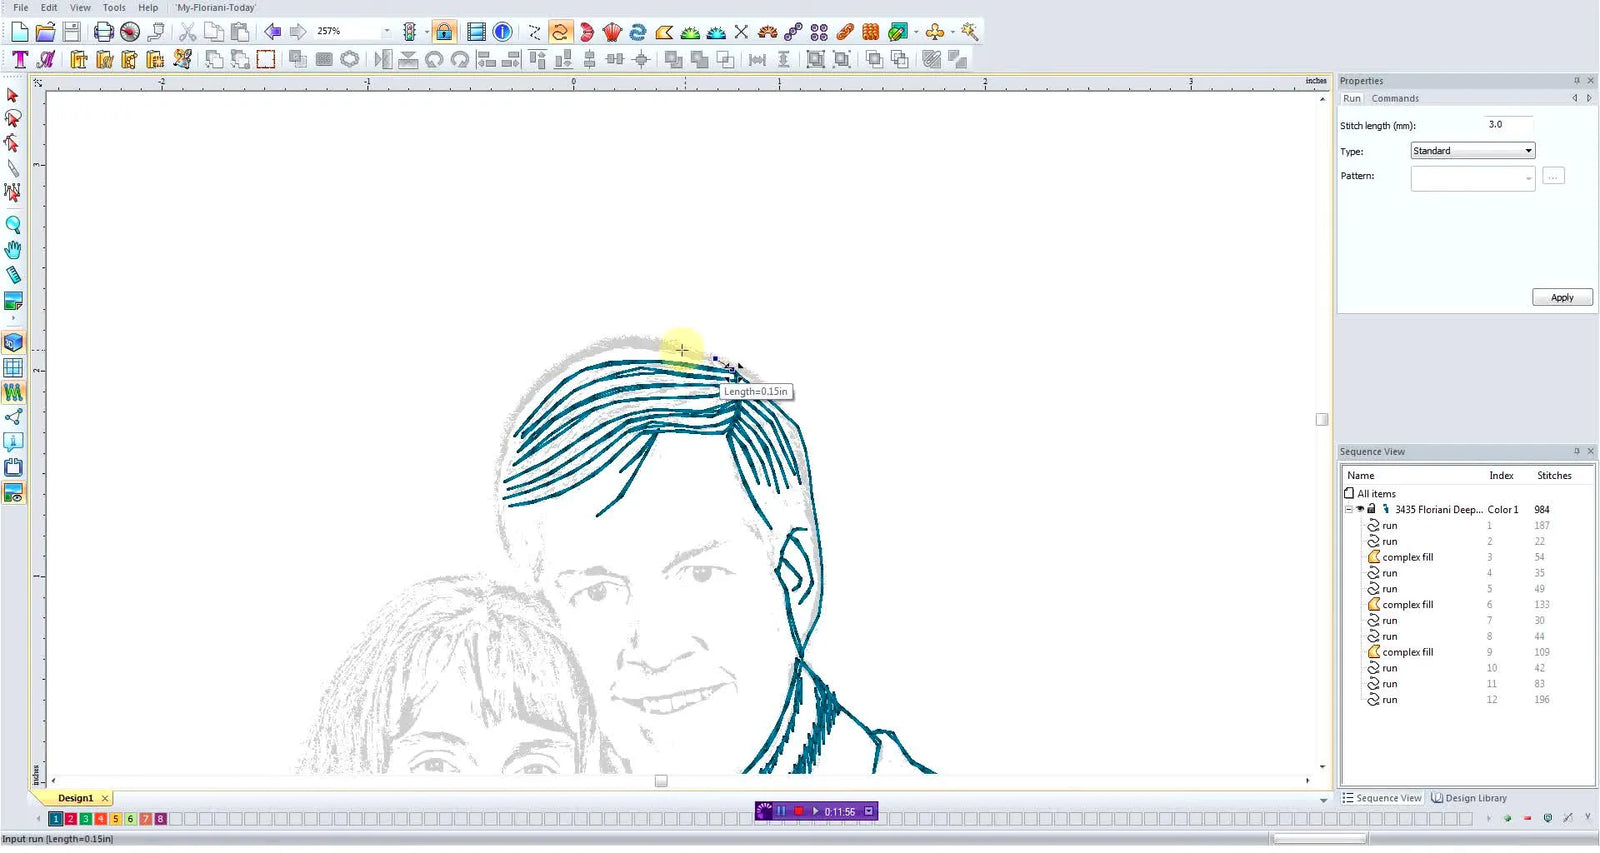Create a new design file
1600x853 pixels.
[x=20, y=32]
